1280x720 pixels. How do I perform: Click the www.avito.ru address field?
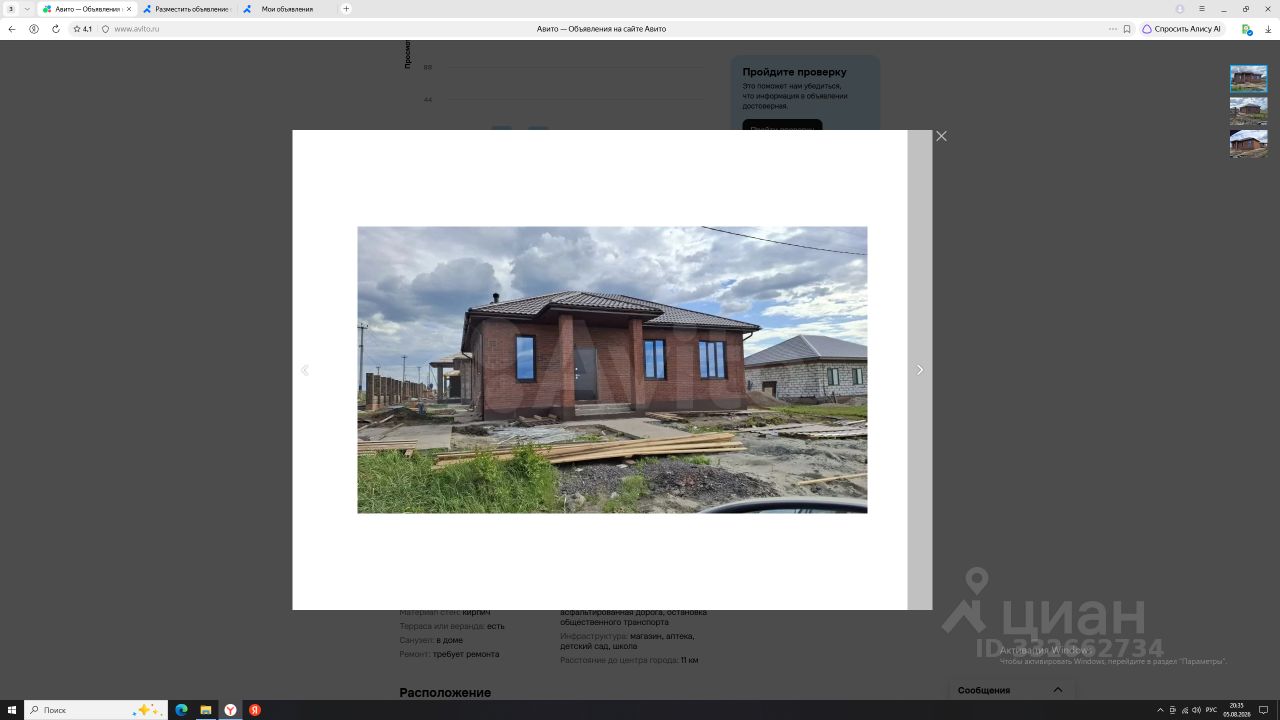[x=137, y=29]
